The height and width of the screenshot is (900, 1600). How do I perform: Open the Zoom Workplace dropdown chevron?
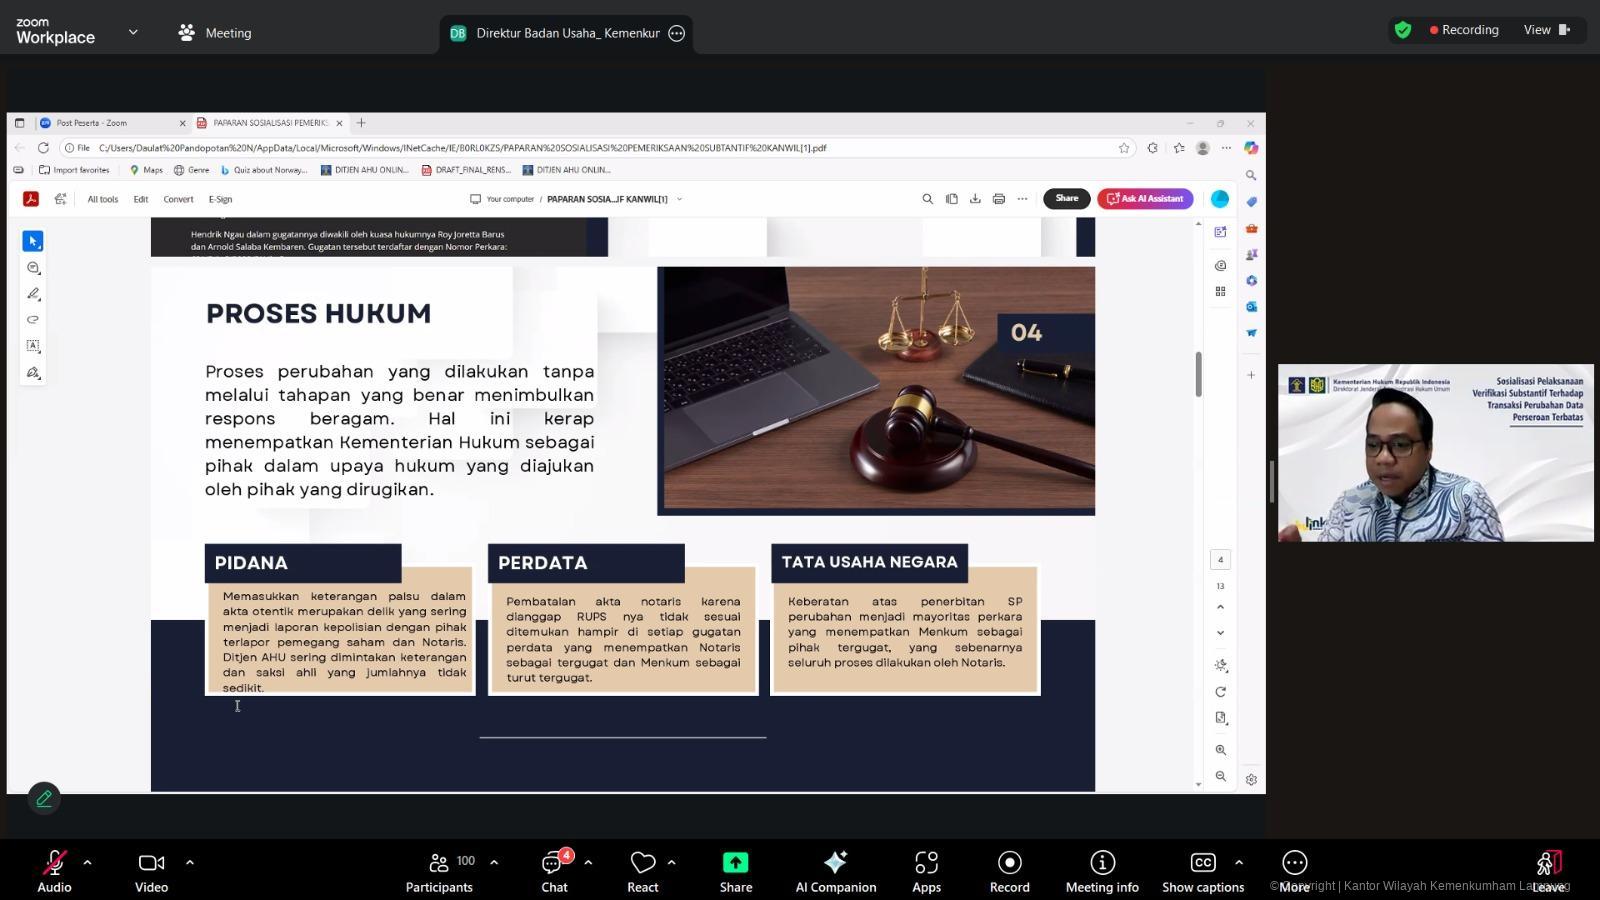coord(133,32)
